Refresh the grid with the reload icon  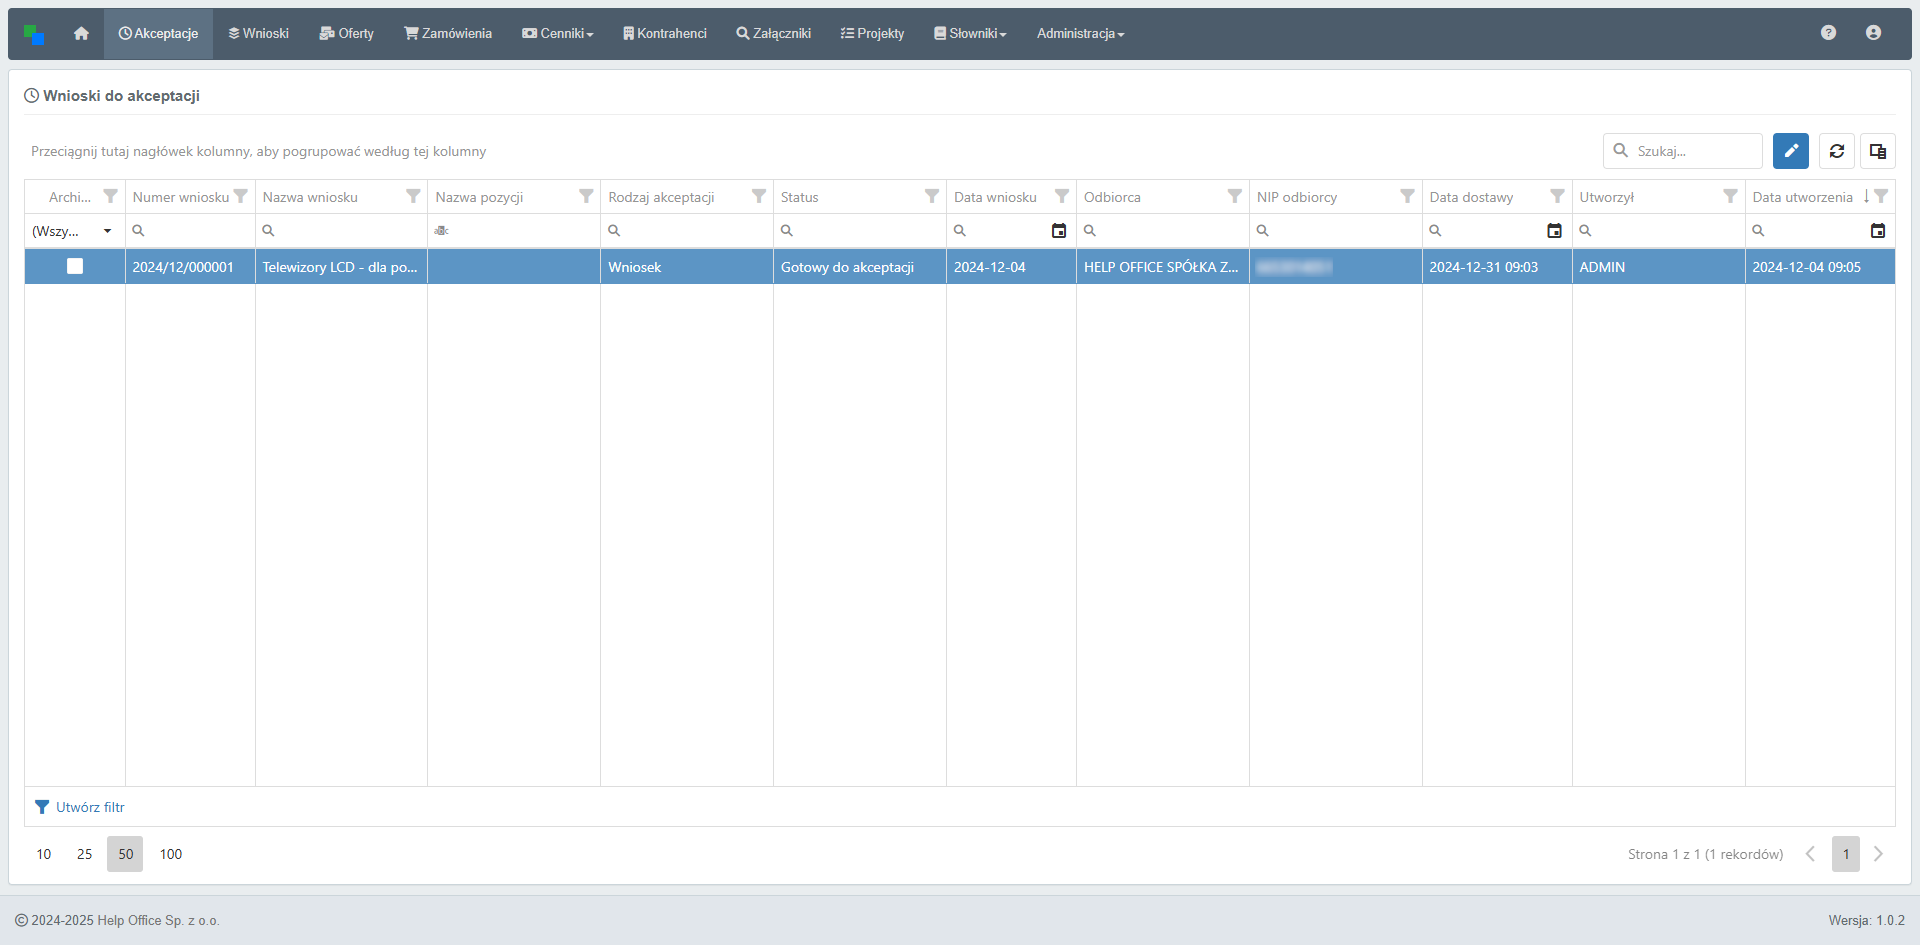pos(1836,151)
